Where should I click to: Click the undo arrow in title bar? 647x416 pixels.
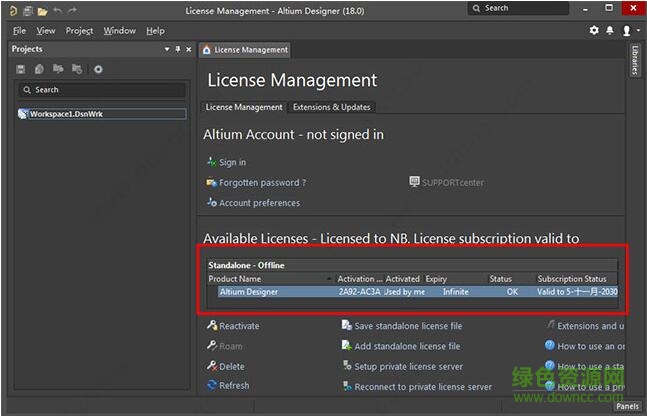point(57,10)
